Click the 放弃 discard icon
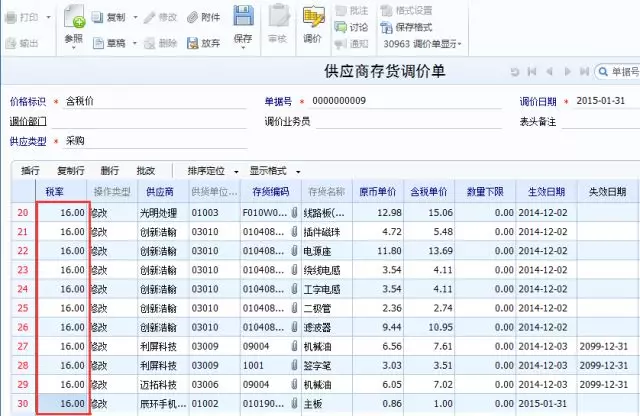Image resolution: width=640 pixels, height=416 pixels. tap(192, 43)
